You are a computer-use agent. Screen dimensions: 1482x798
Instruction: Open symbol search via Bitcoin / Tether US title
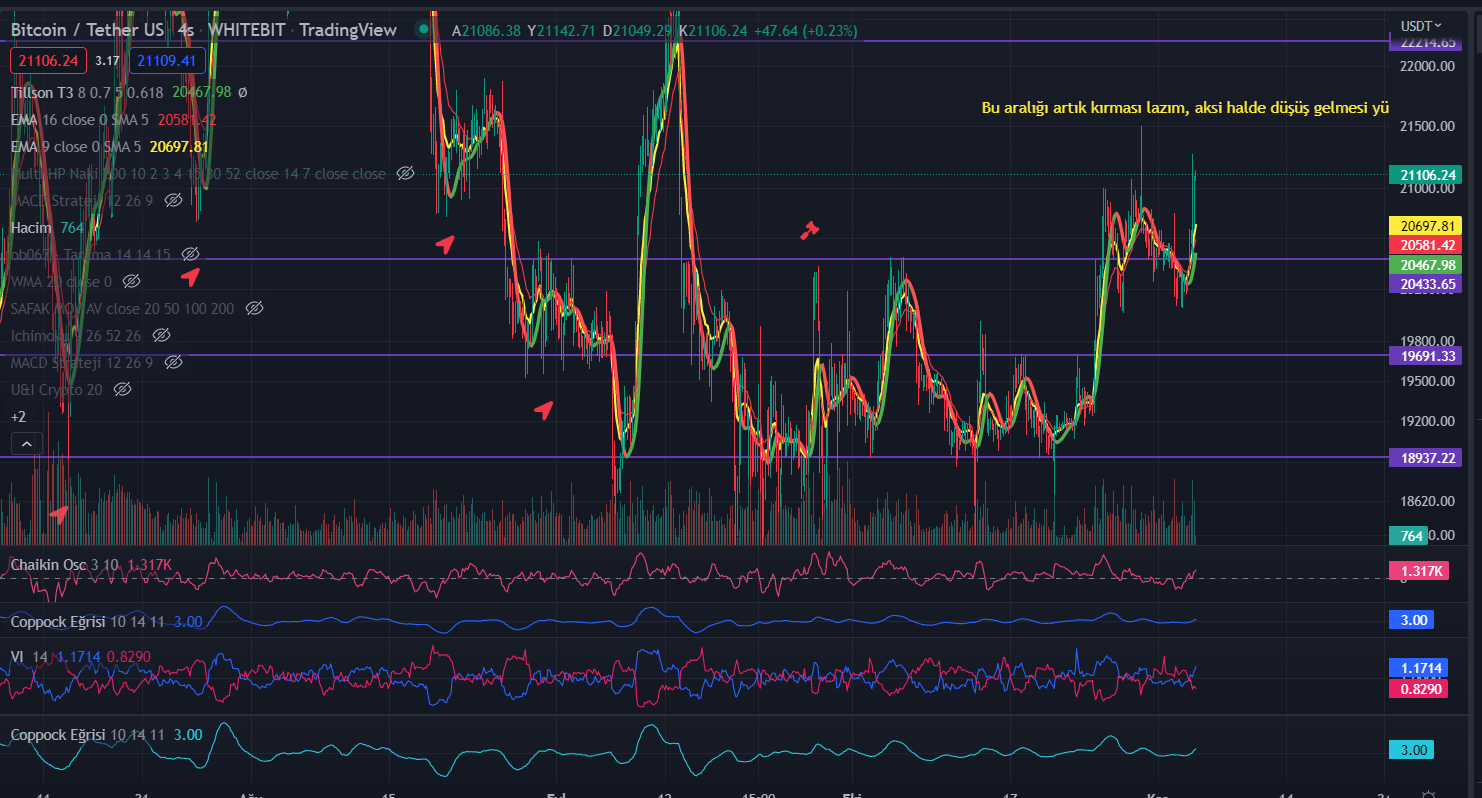click(x=87, y=31)
